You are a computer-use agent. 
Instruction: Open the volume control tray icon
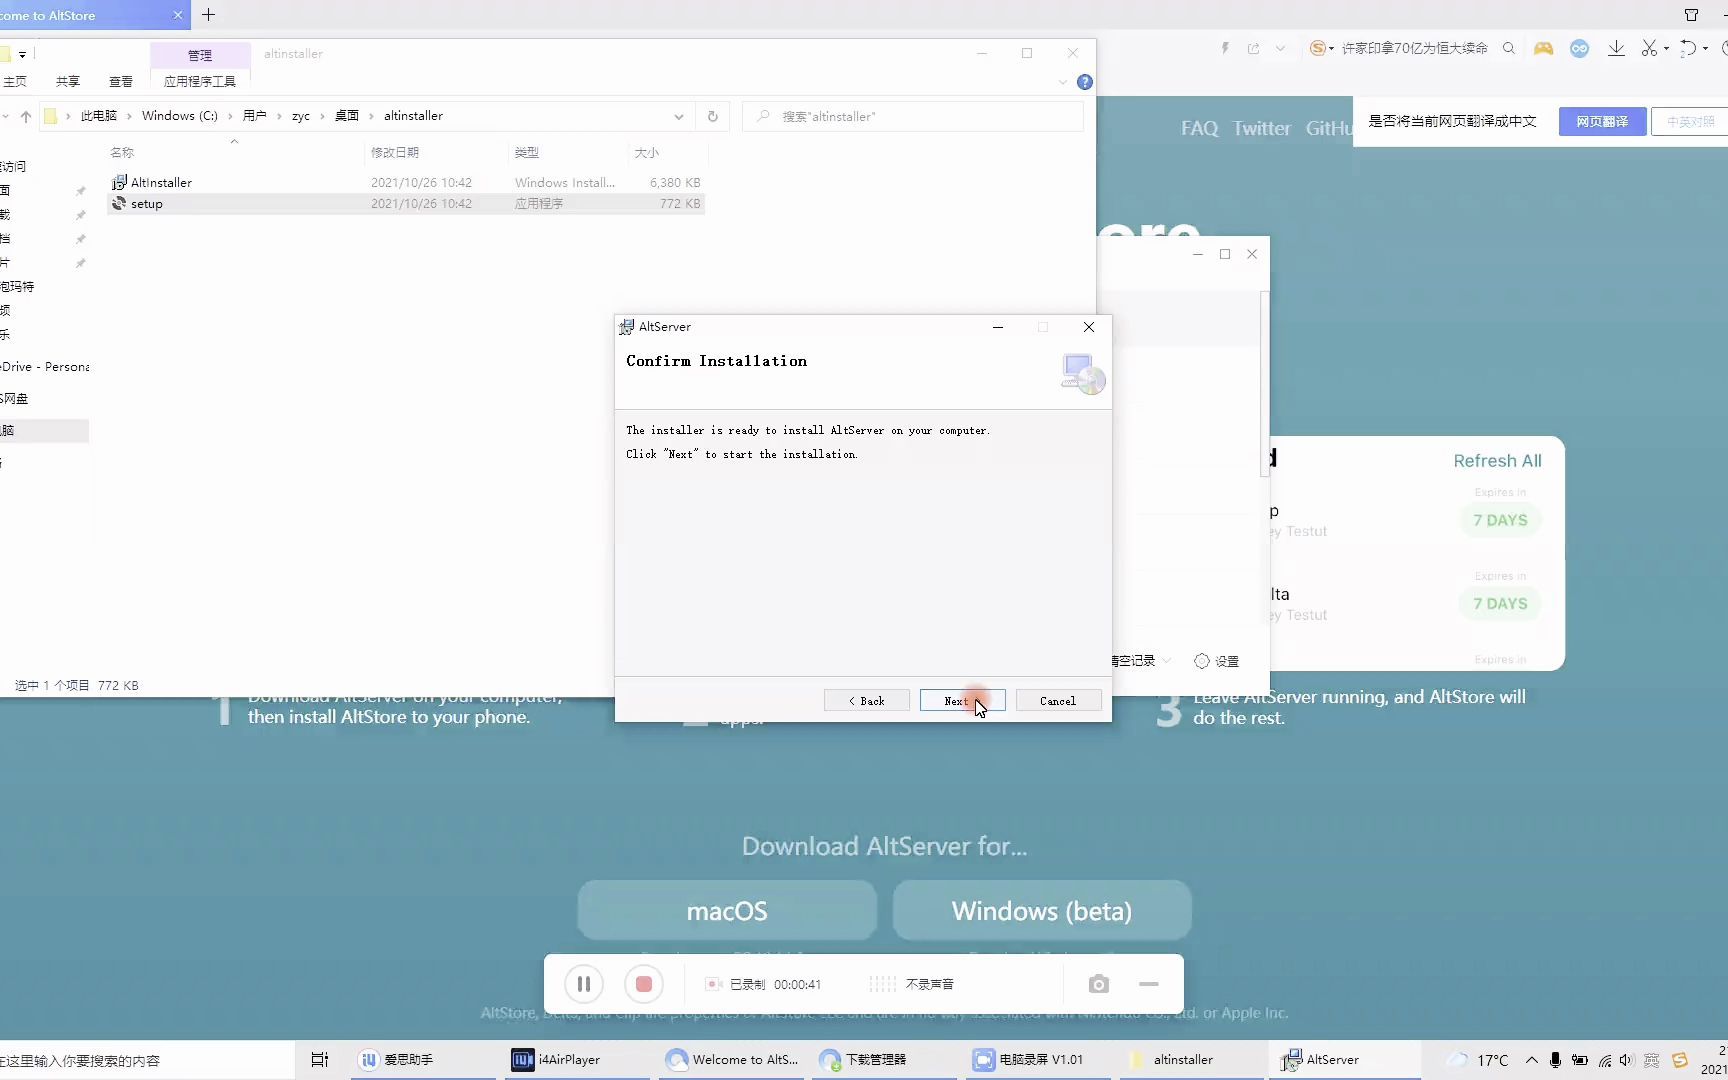click(x=1626, y=1060)
